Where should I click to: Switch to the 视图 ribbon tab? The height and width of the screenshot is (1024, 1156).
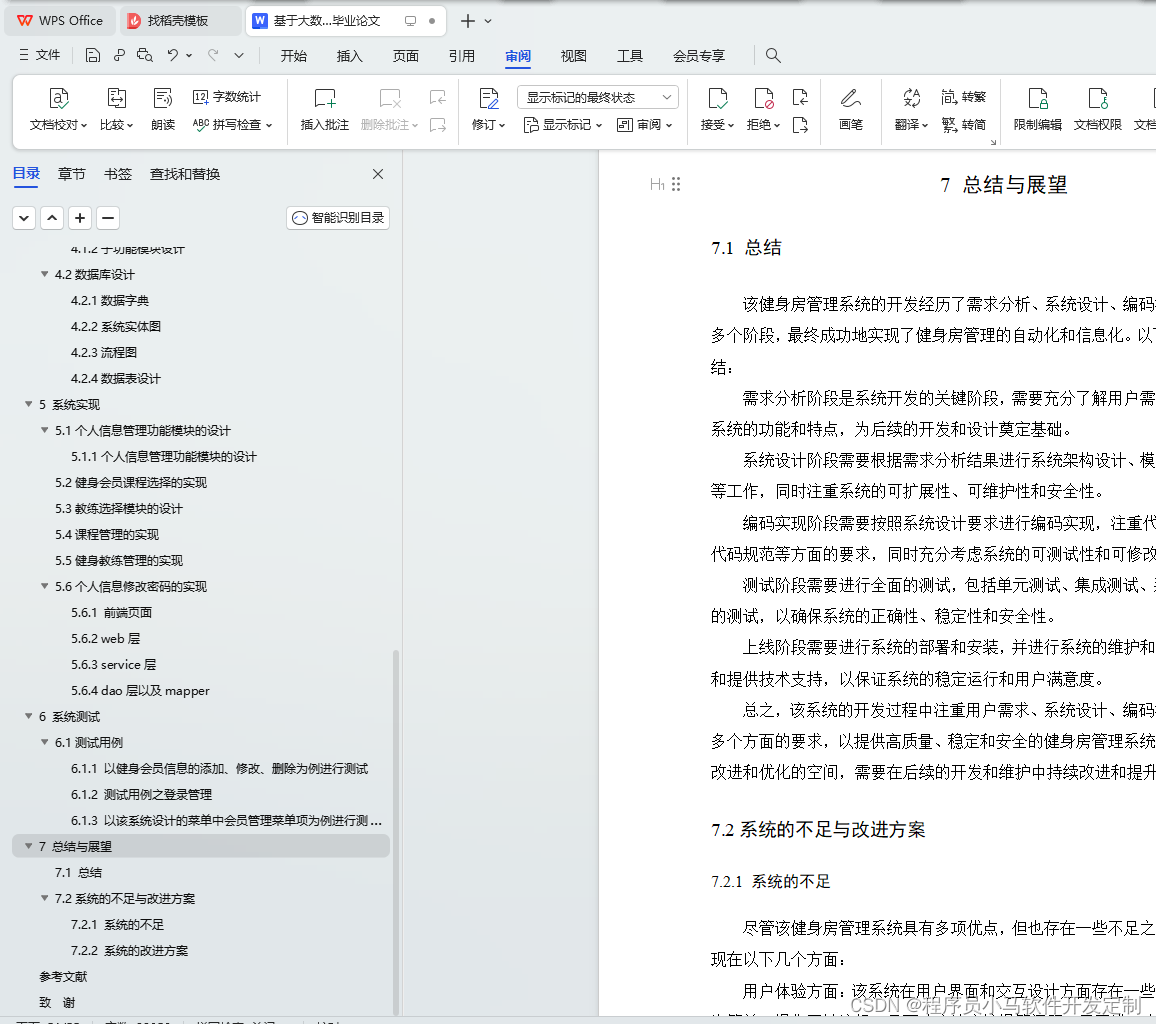[574, 56]
